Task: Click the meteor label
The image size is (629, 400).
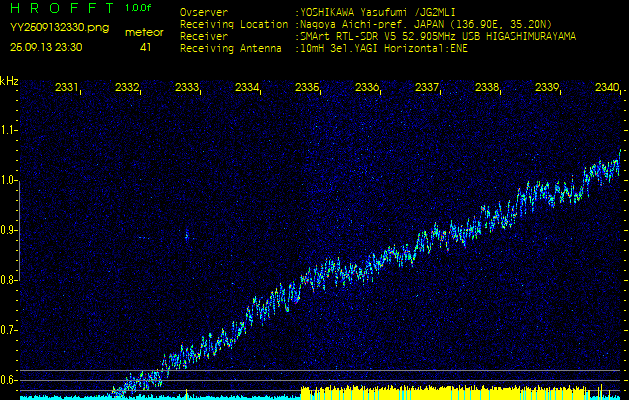Action: tap(145, 32)
